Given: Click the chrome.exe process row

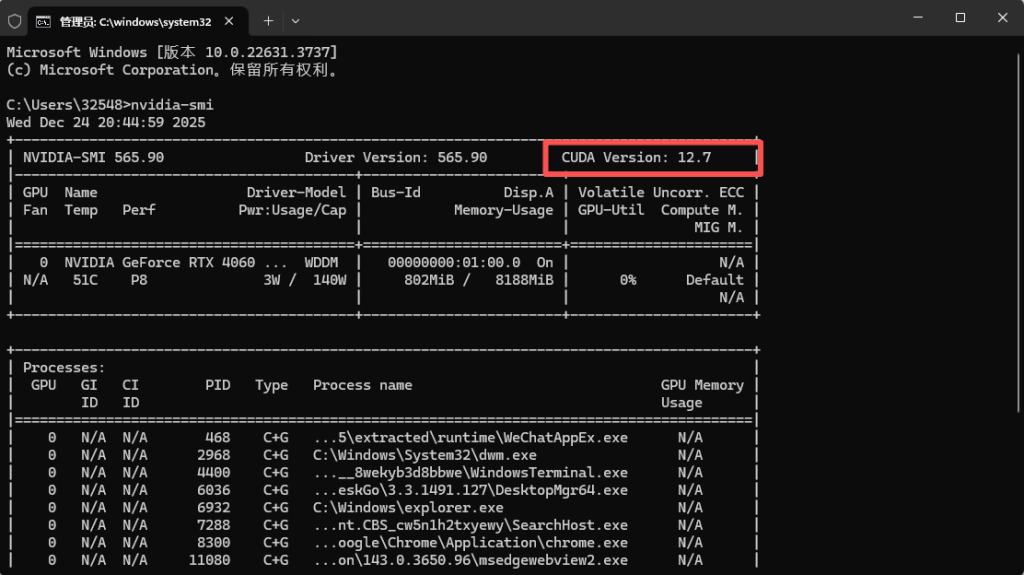Looking at the screenshot, I should (470, 543).
